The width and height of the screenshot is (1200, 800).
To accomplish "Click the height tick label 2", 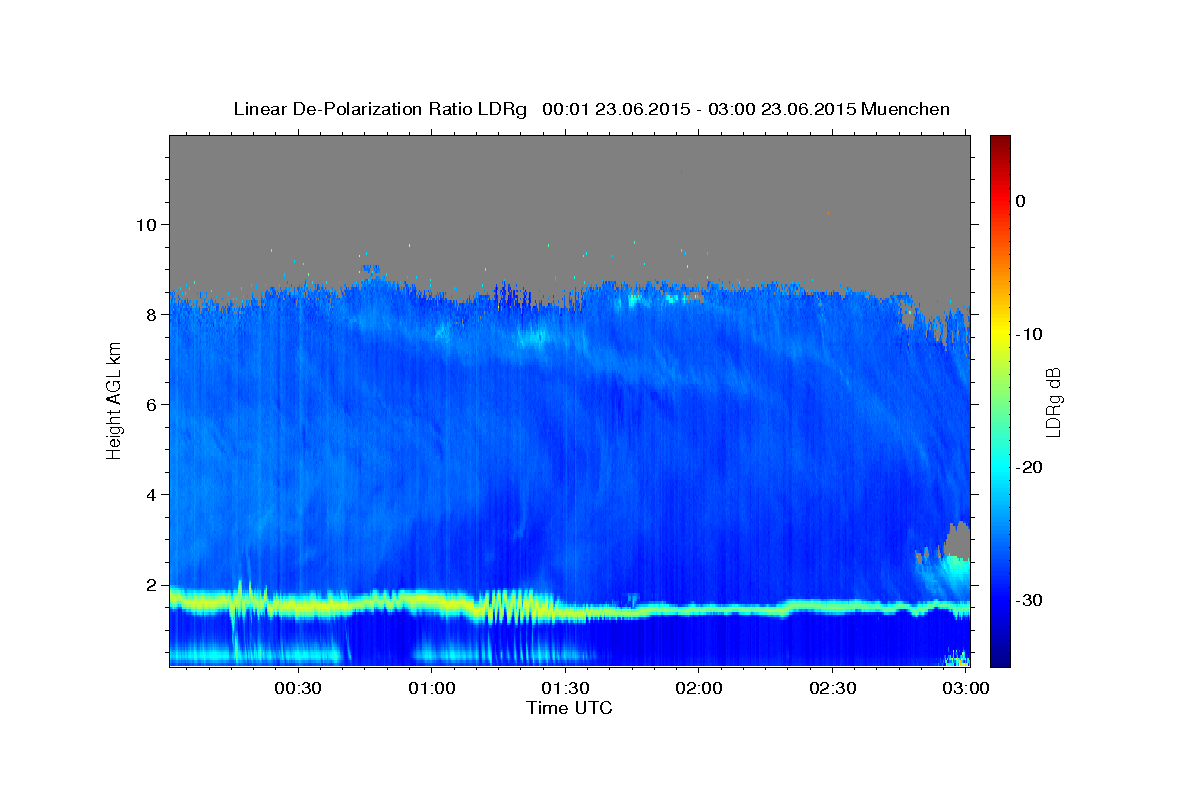I will coord(153,585).
